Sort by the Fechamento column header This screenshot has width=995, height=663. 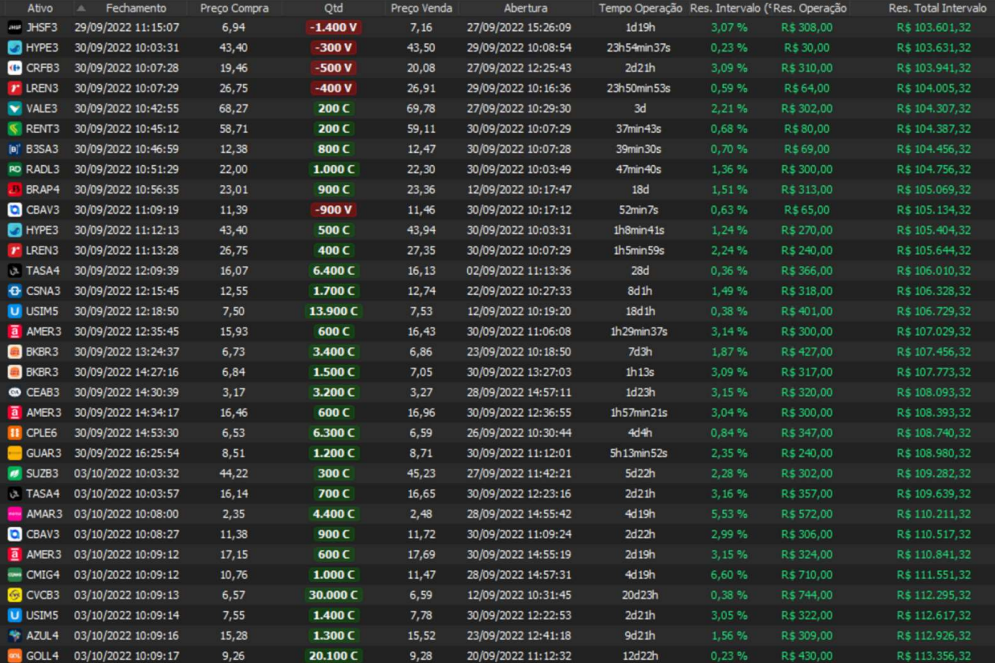pos(136,8)
